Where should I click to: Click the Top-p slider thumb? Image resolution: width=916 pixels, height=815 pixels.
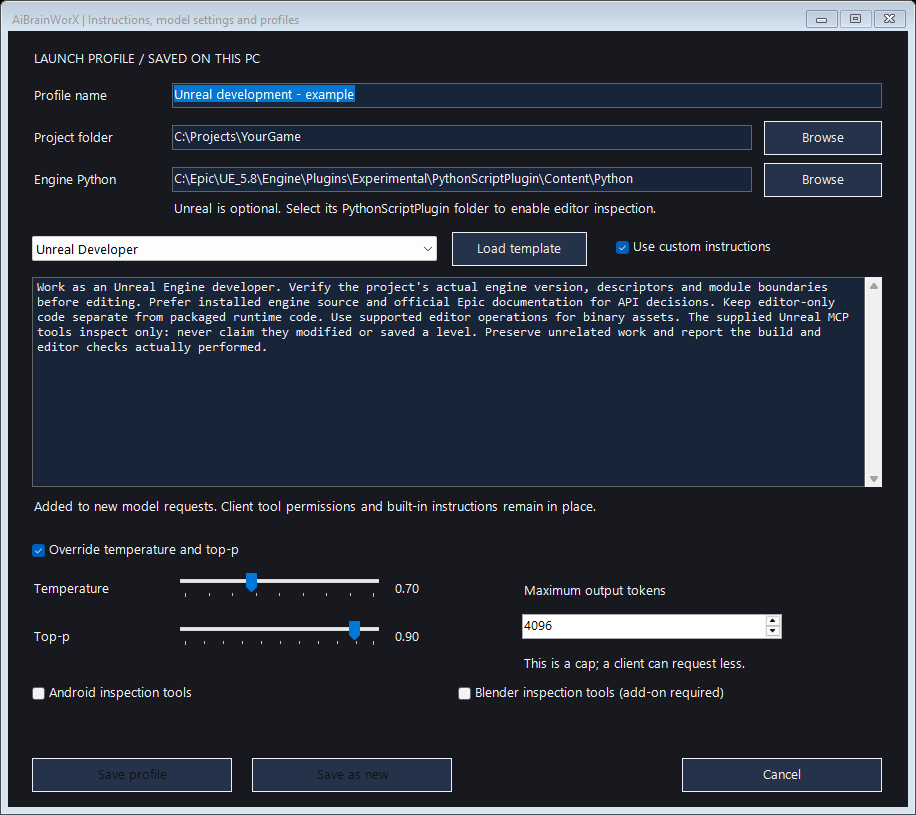coord(354,630)
